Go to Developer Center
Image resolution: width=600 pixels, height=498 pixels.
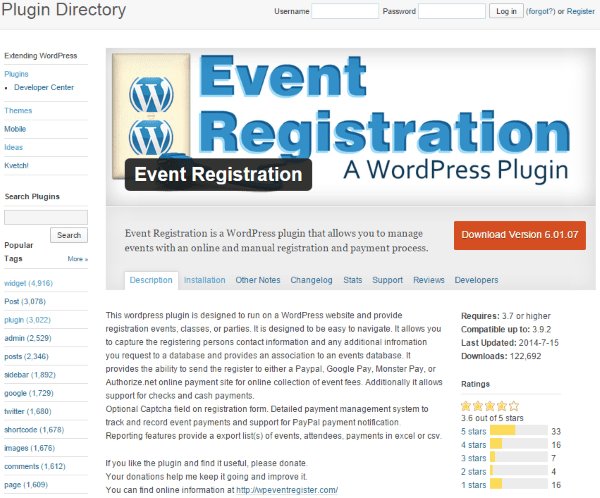coord(44,87)
